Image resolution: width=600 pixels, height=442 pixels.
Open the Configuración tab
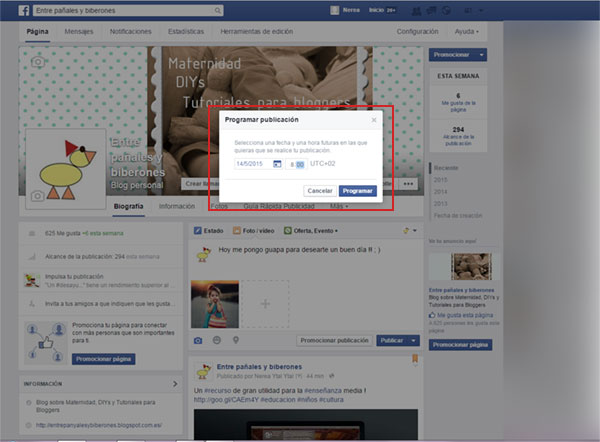(417, 31)
